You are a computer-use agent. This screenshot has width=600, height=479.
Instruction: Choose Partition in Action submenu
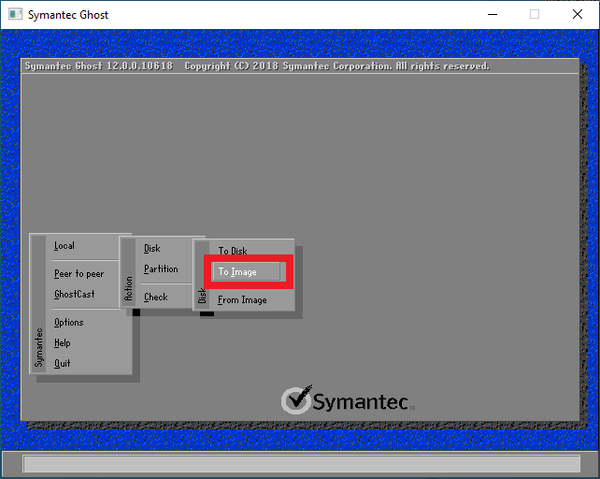[x=161, y=269]
